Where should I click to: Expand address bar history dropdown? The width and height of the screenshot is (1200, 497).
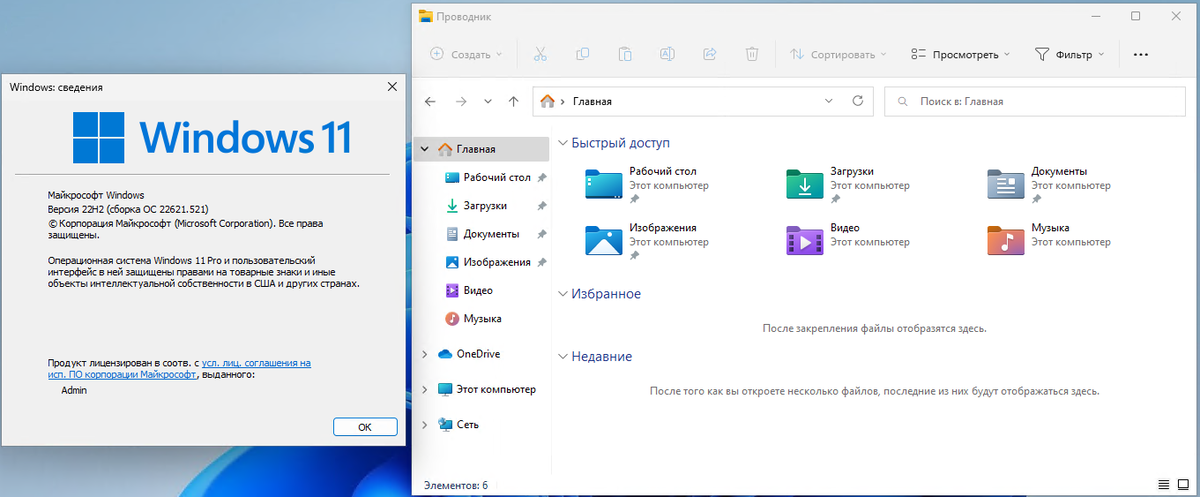(x=828, y=101)
